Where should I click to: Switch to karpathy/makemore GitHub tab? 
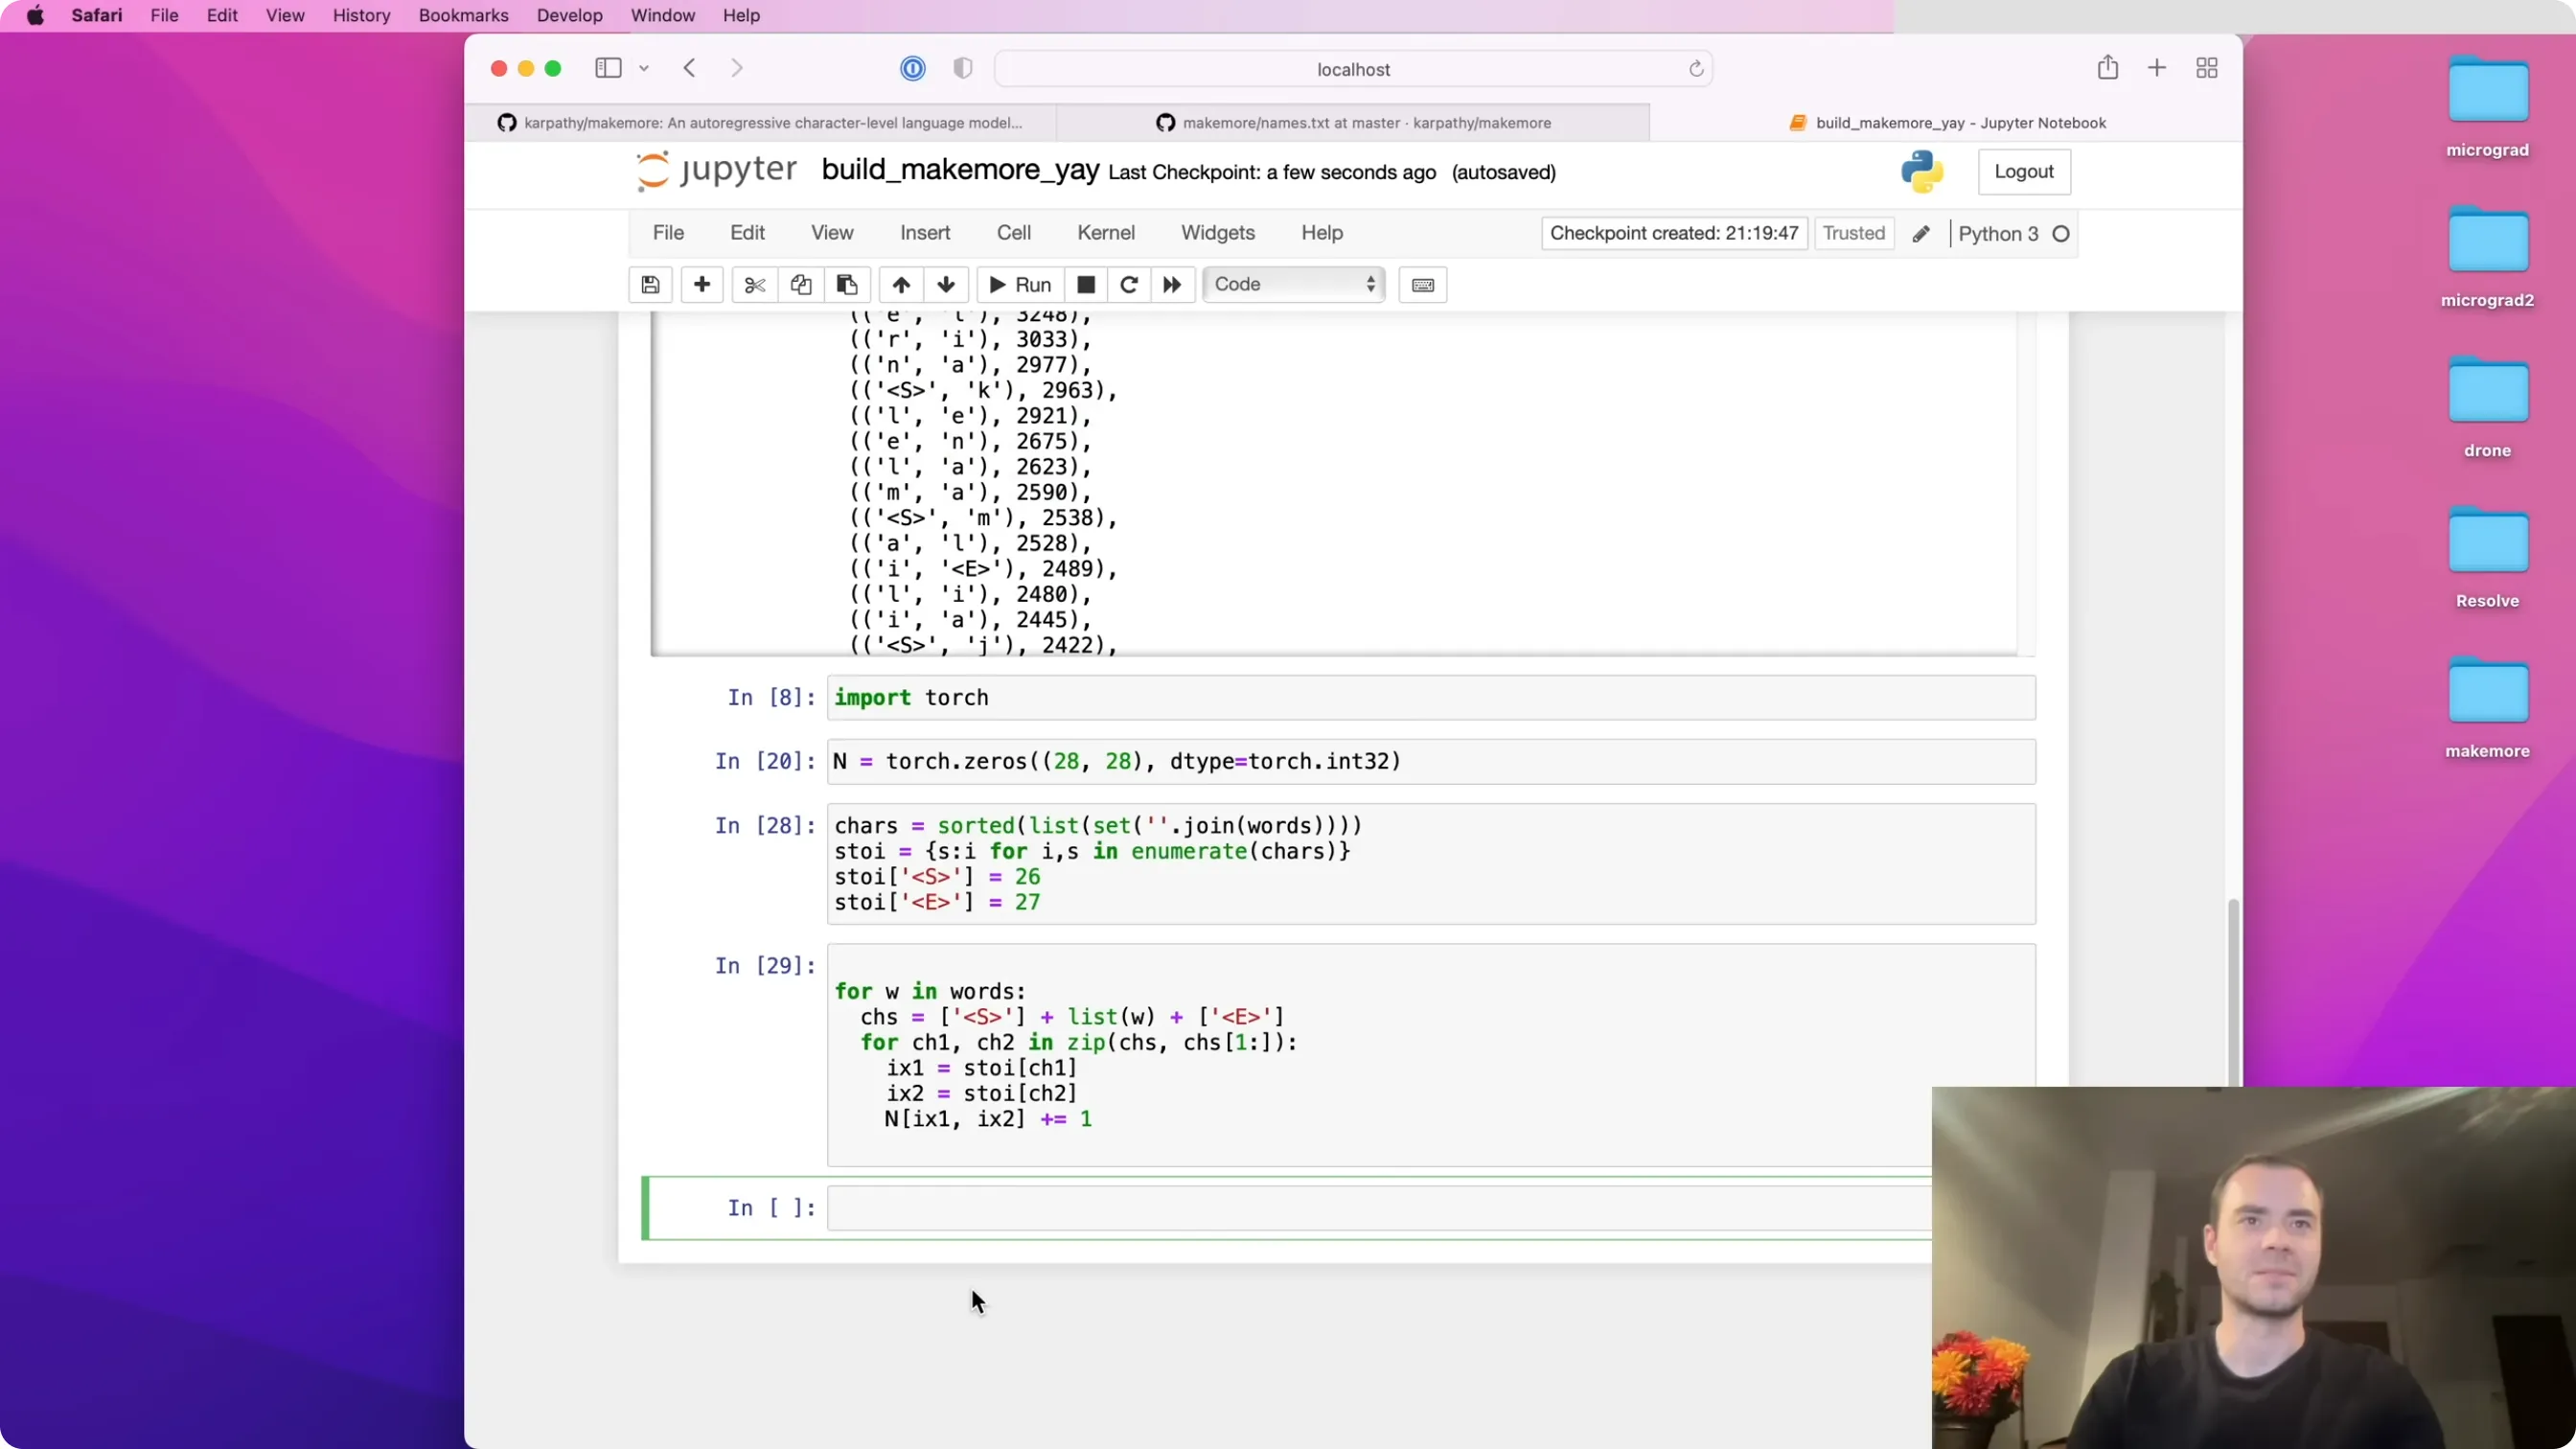pyautogui.click(x=760, y=123)
